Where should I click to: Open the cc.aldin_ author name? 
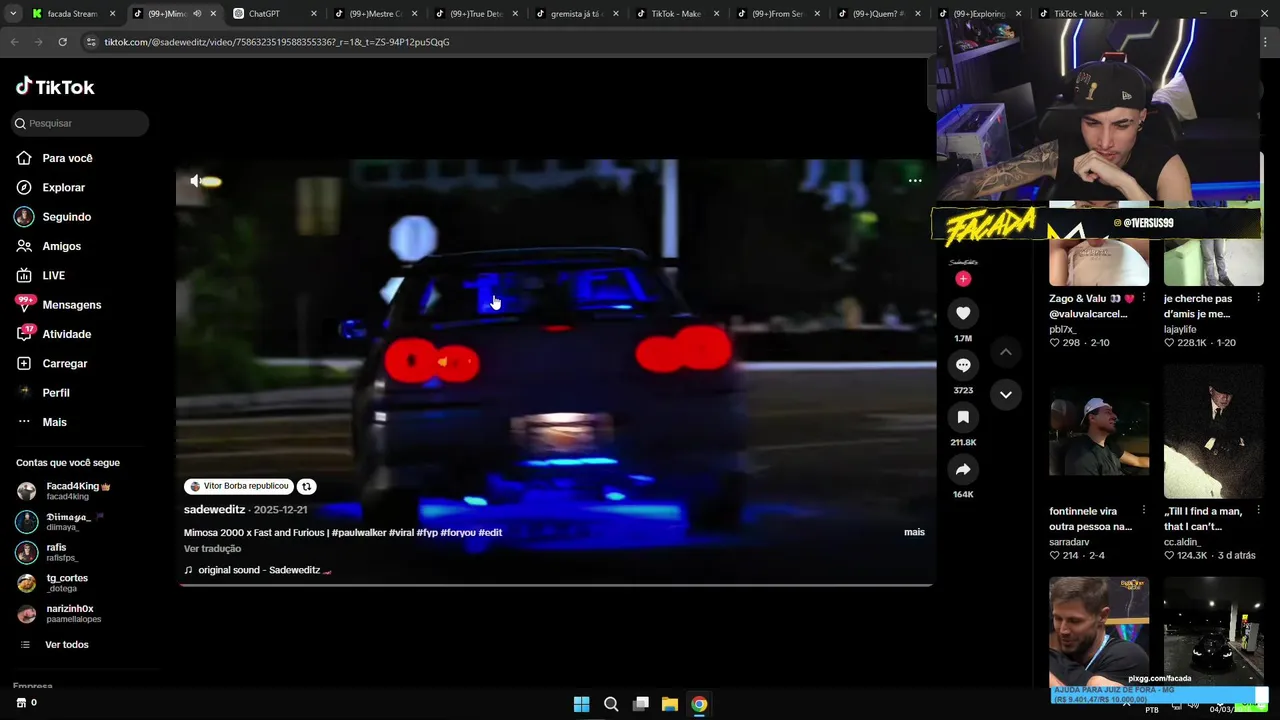tap(1182, 542)
